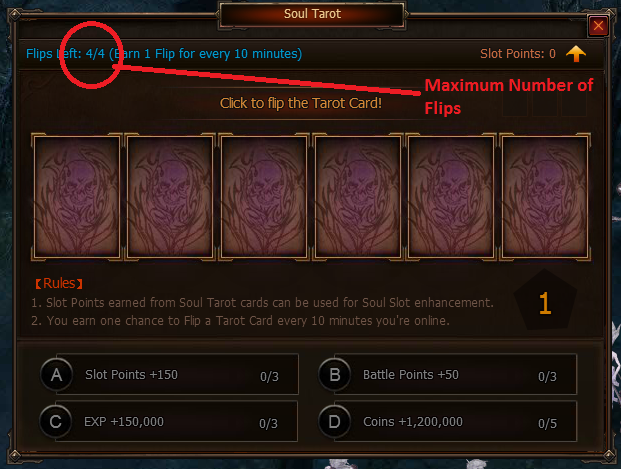Click the orange up arrow beside Slot Points
The image size is (621, 469).
pyautogui.click(x=576, y=54)
